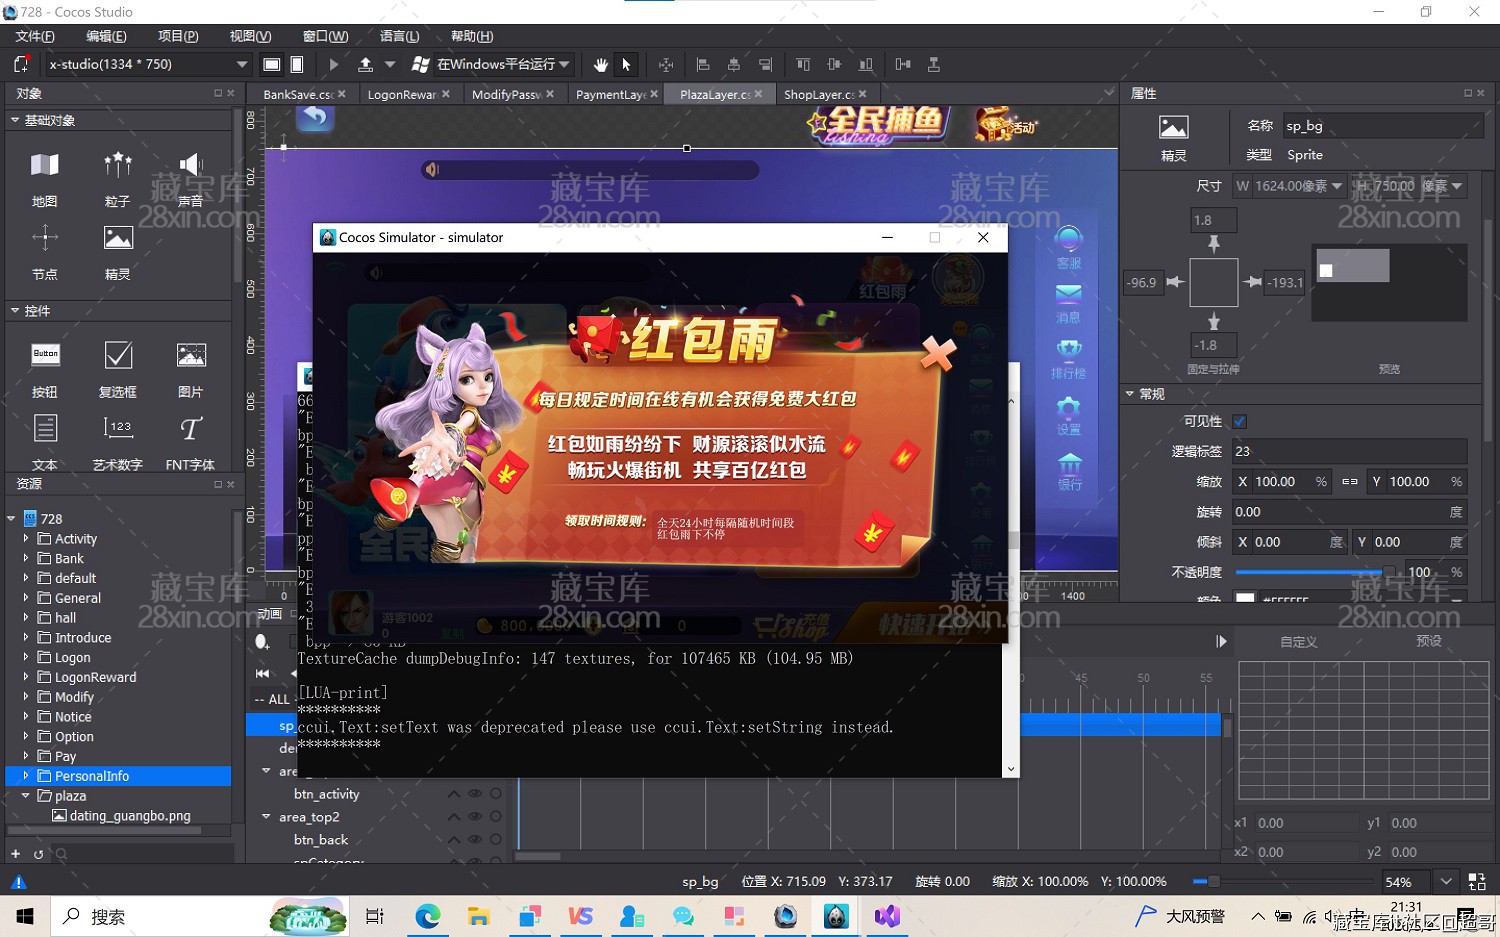Select dating_guangbo.png file

[x=130, y=816]
